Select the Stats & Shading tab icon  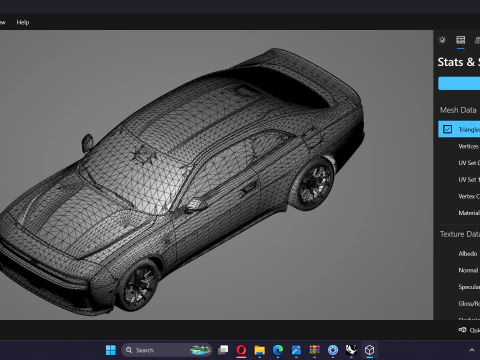(461, 40)
